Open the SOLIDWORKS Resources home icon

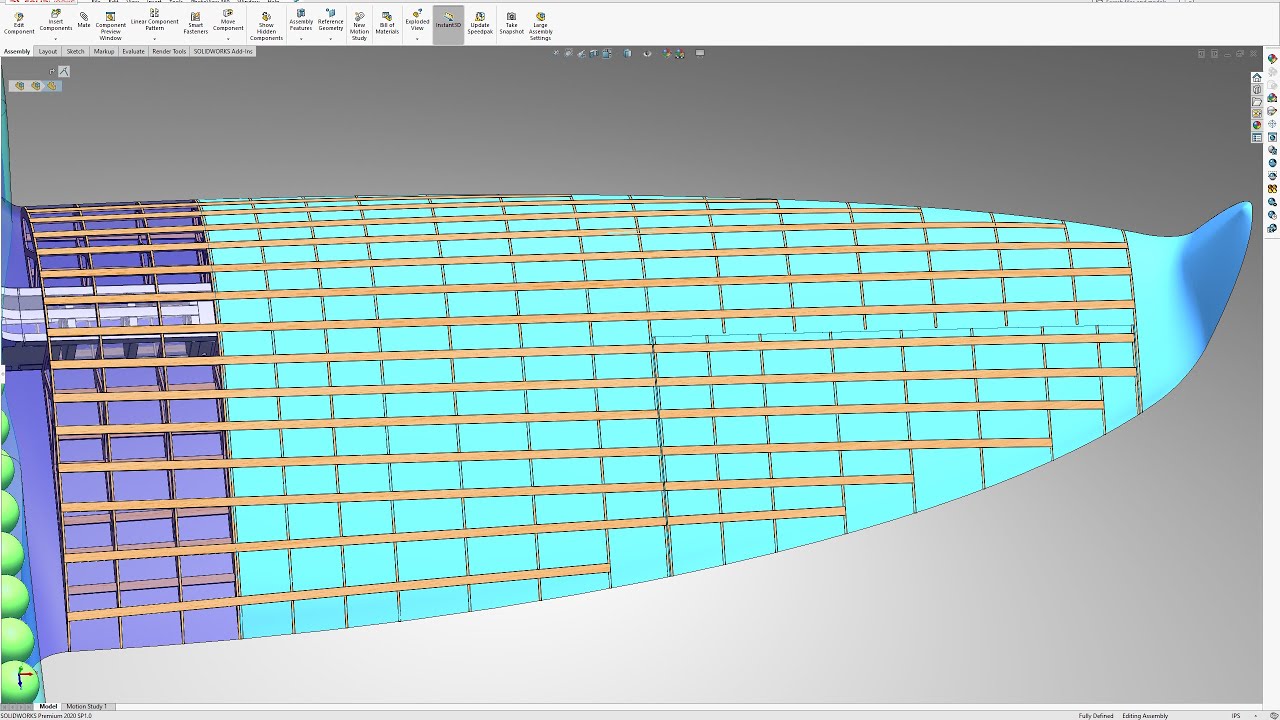point(1257,78)
